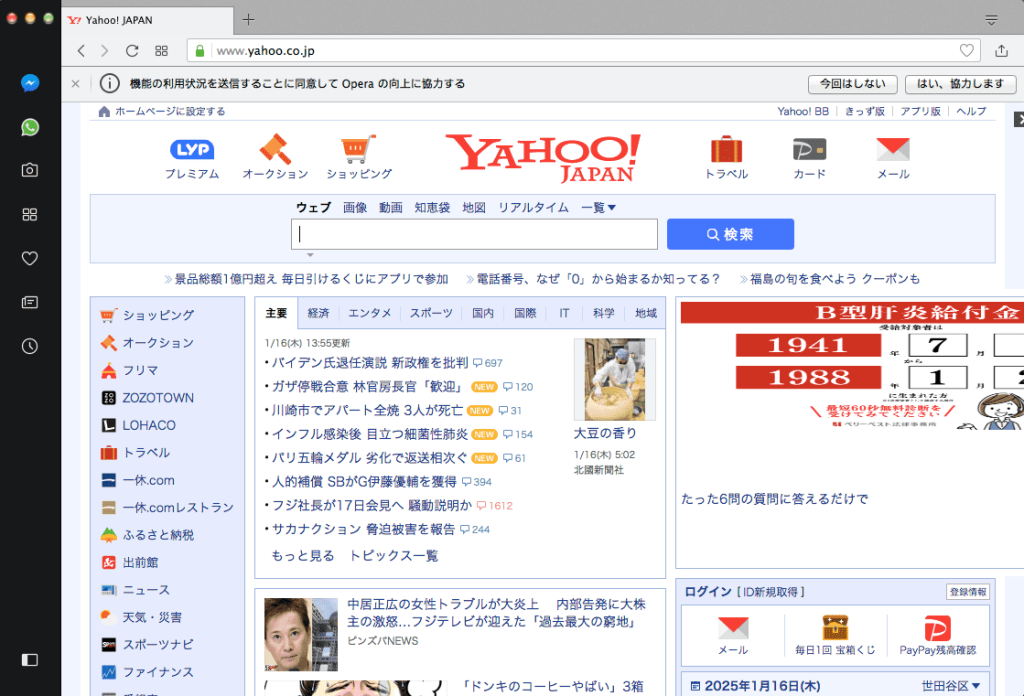This screenshot has width=1024, height=696.
Task: Go back to the previous page
Action: 81,51
